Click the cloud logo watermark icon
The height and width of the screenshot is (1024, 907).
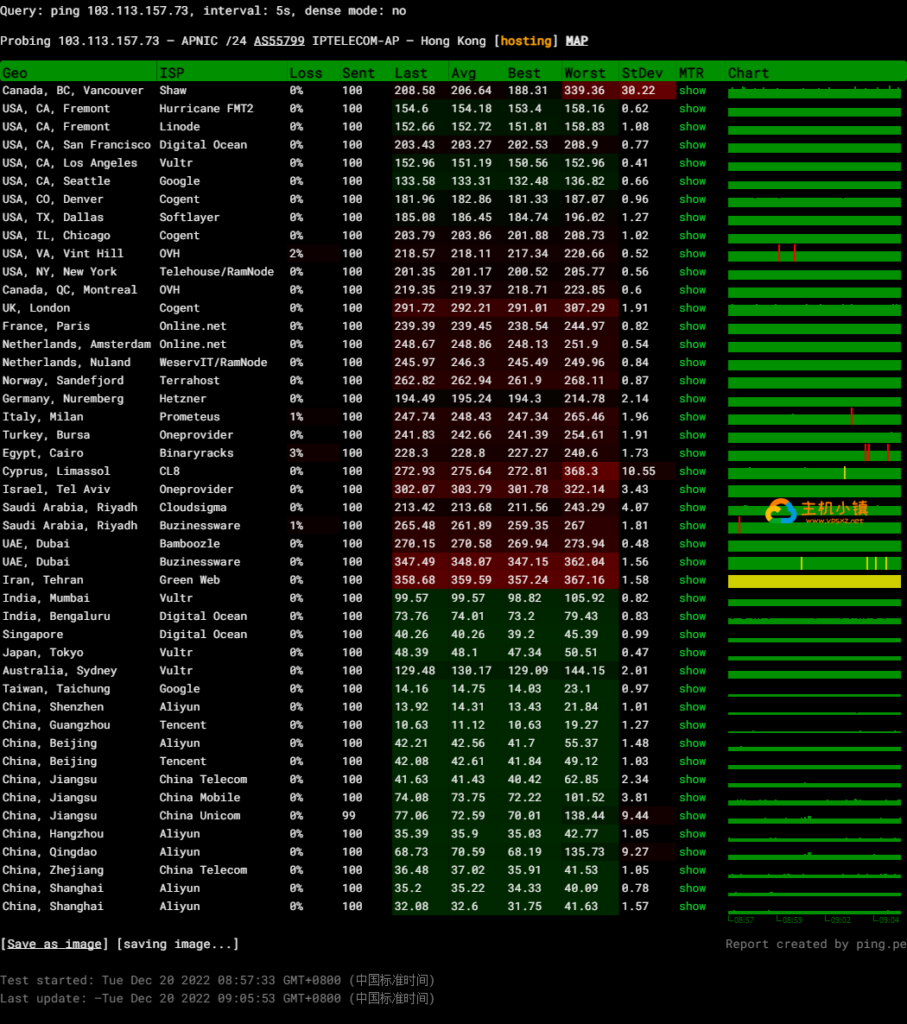tap(781, 512)
